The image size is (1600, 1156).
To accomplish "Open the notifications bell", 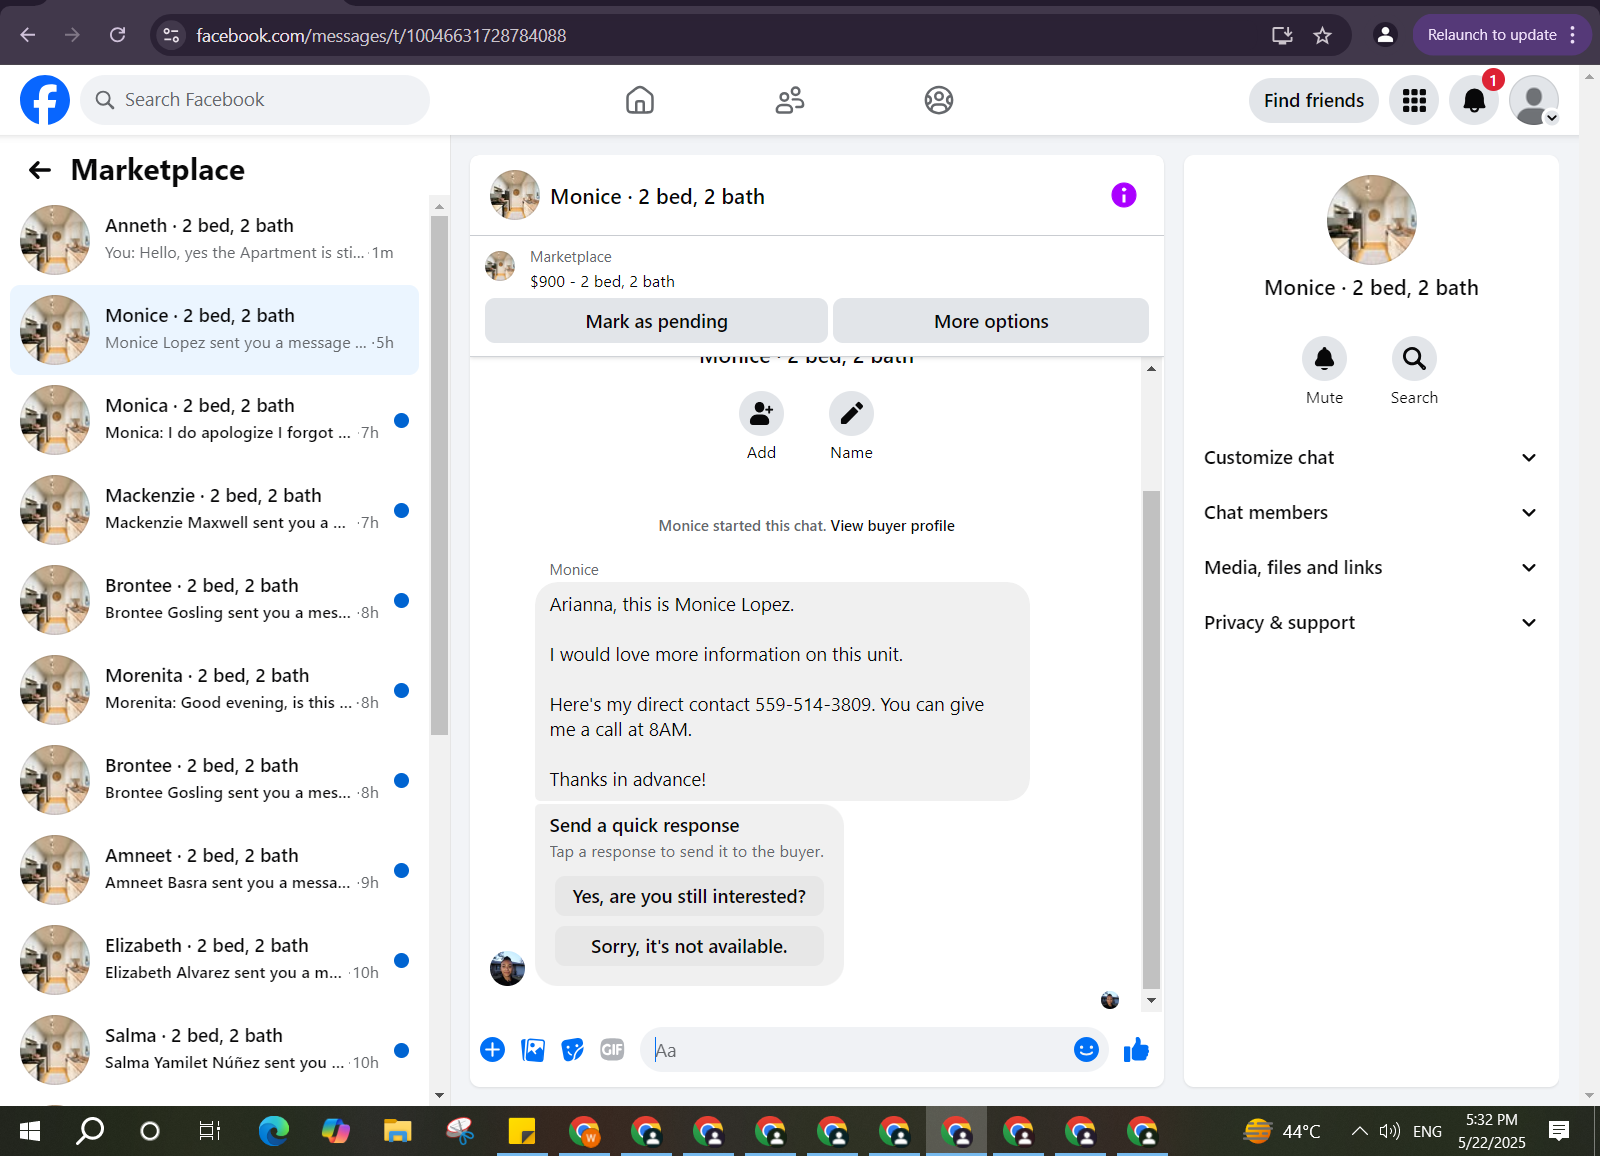I will [x=1474, y=100].
